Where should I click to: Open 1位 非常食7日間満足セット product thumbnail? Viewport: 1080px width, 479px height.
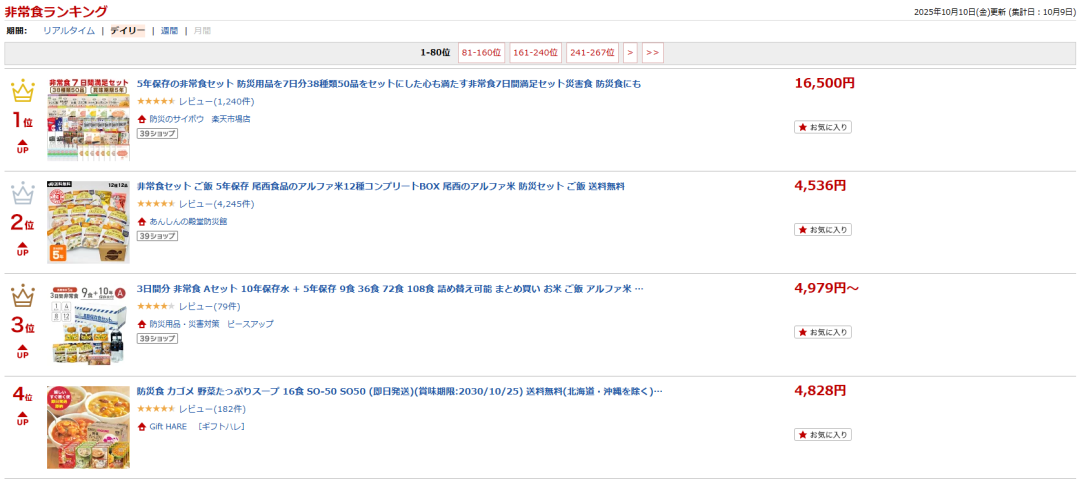pos(88,119)
